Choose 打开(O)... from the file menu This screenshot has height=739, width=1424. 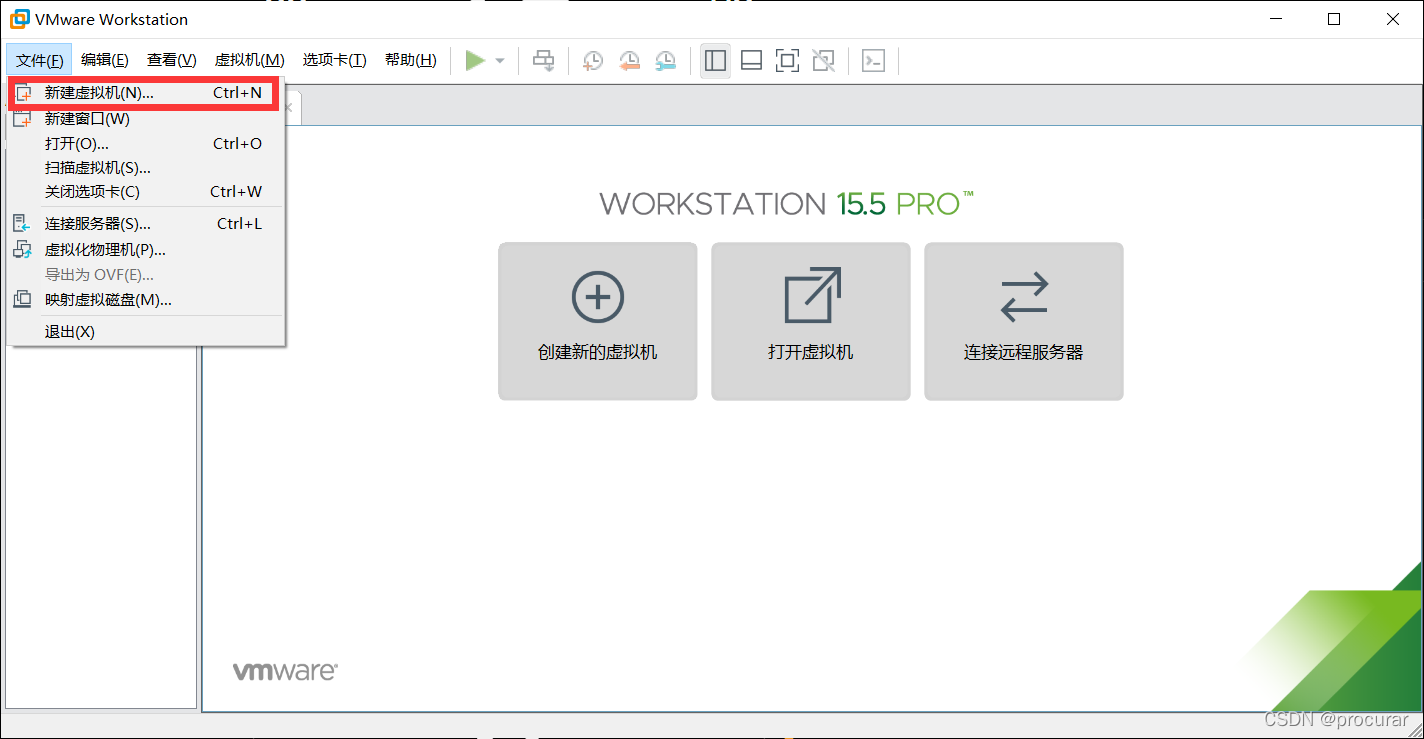(146, 144)
